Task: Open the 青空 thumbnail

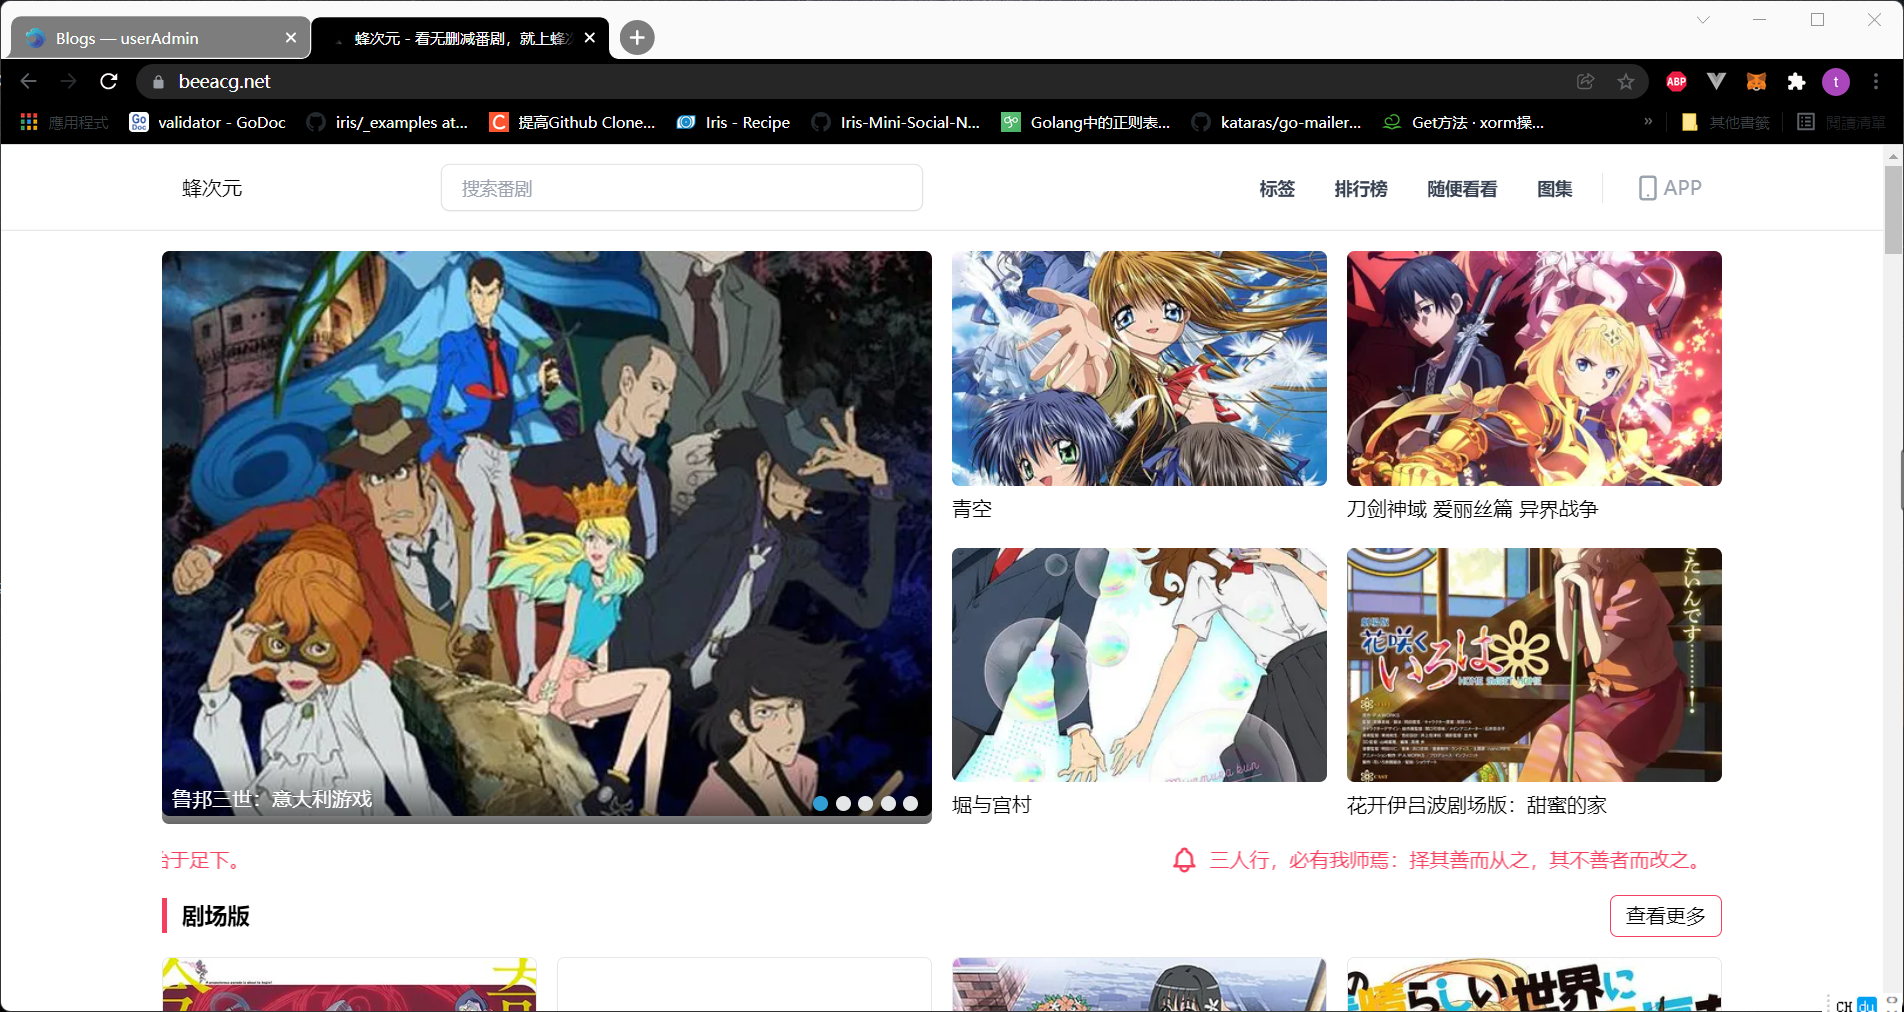Action: click(x=1139, y=368)
